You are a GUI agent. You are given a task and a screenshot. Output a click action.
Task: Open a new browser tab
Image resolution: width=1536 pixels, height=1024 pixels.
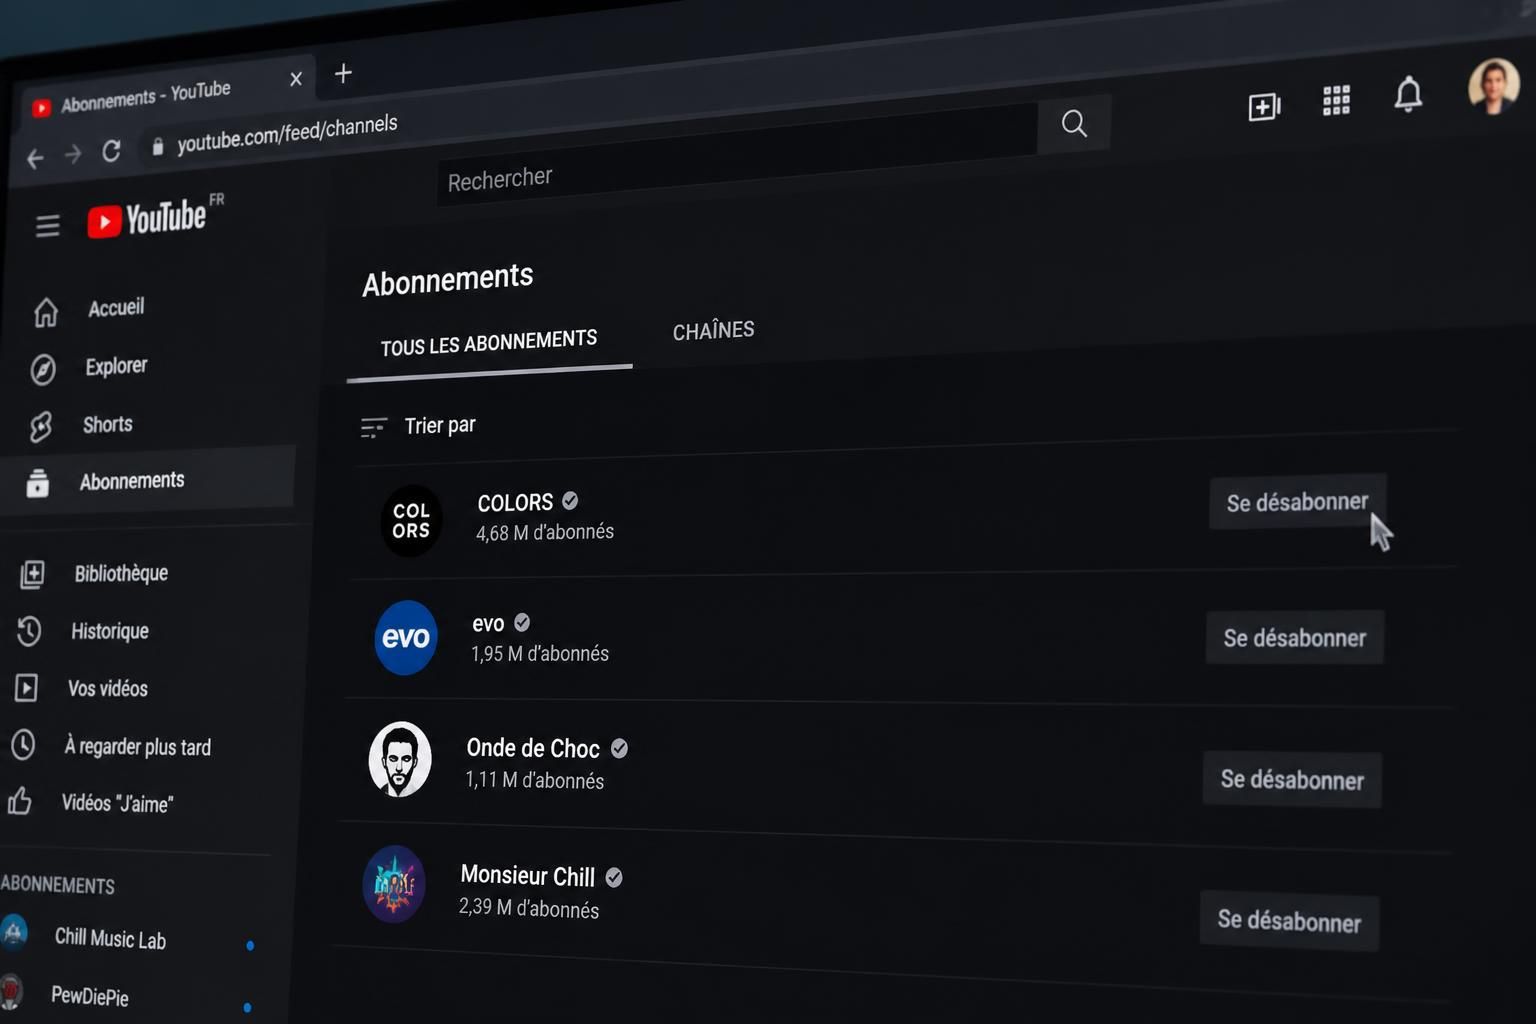tap(343, 73)
